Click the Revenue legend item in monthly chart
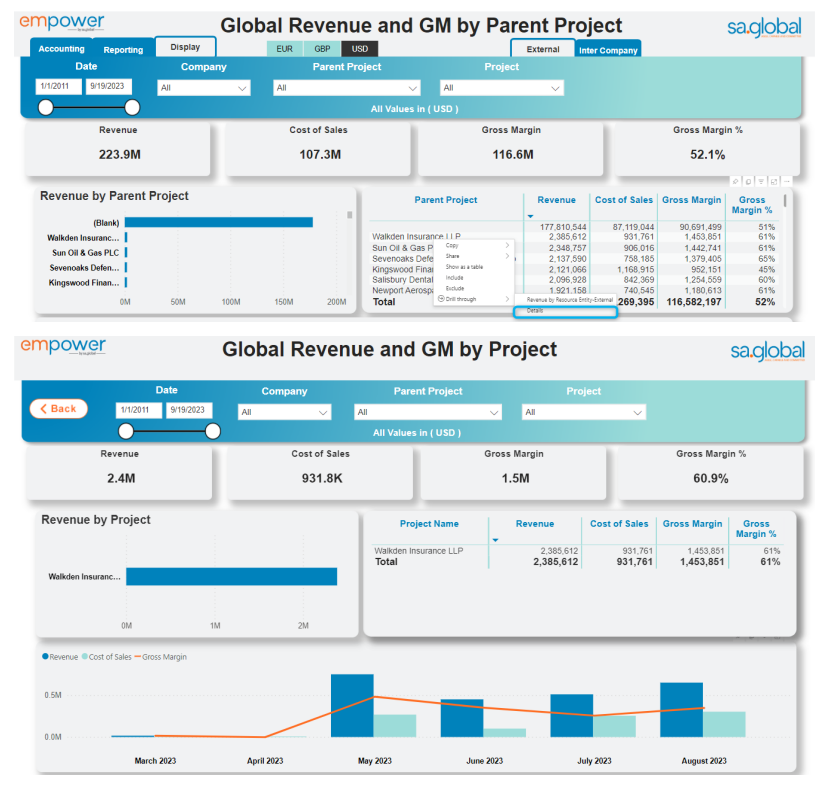The image size is (815, 787). click(60, 657)
